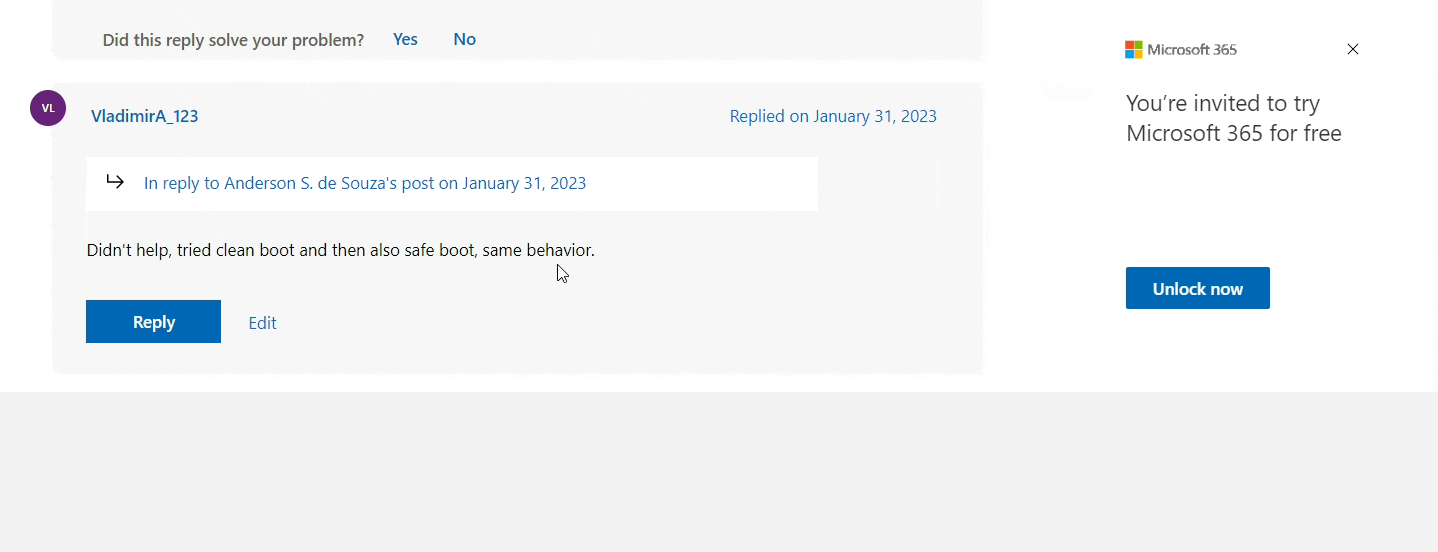The width and height of the screenshot is (1438, 552).
Task: Click the Microsoft 365 four-color logo
Action: click(1134, 49)
